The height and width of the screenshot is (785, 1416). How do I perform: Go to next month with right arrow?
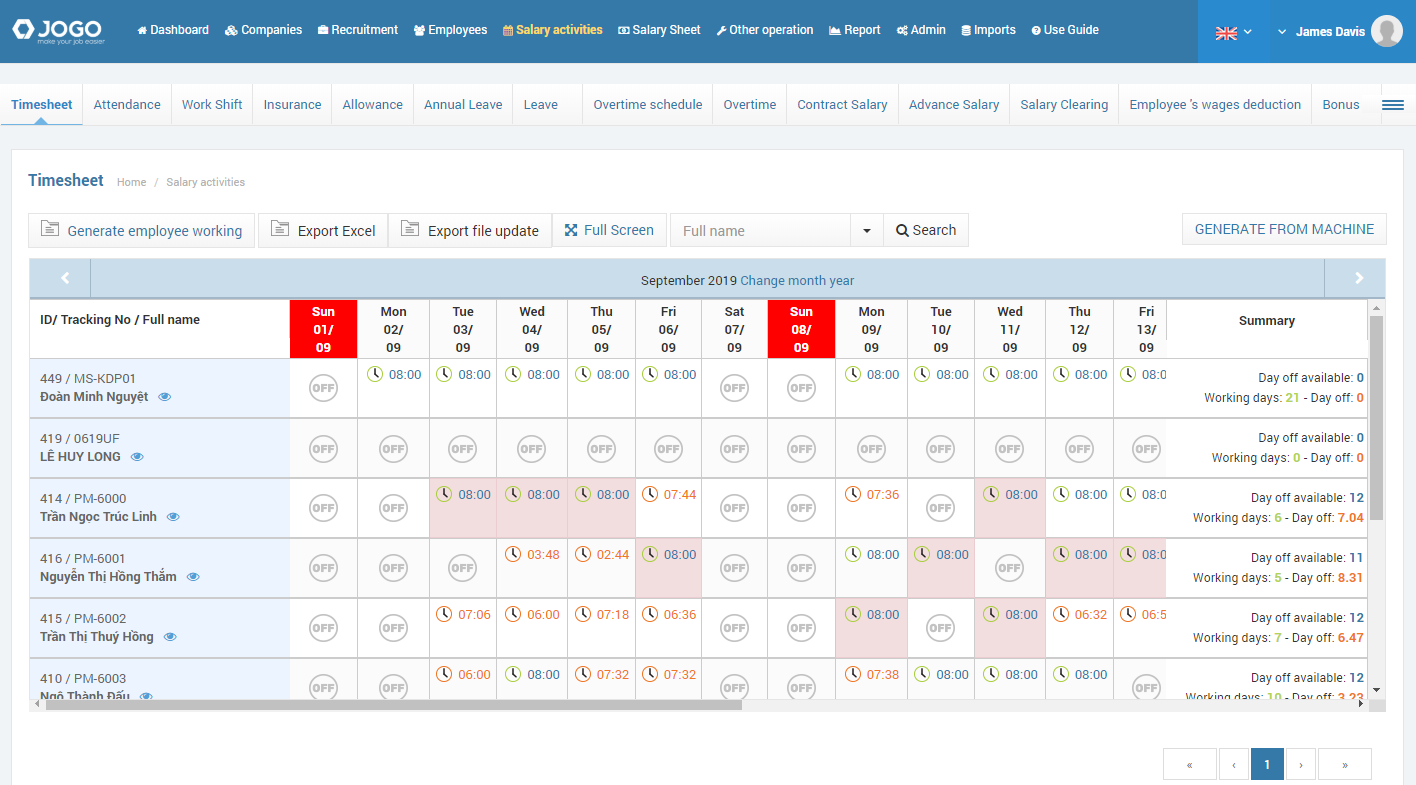tap(1358, 279)
